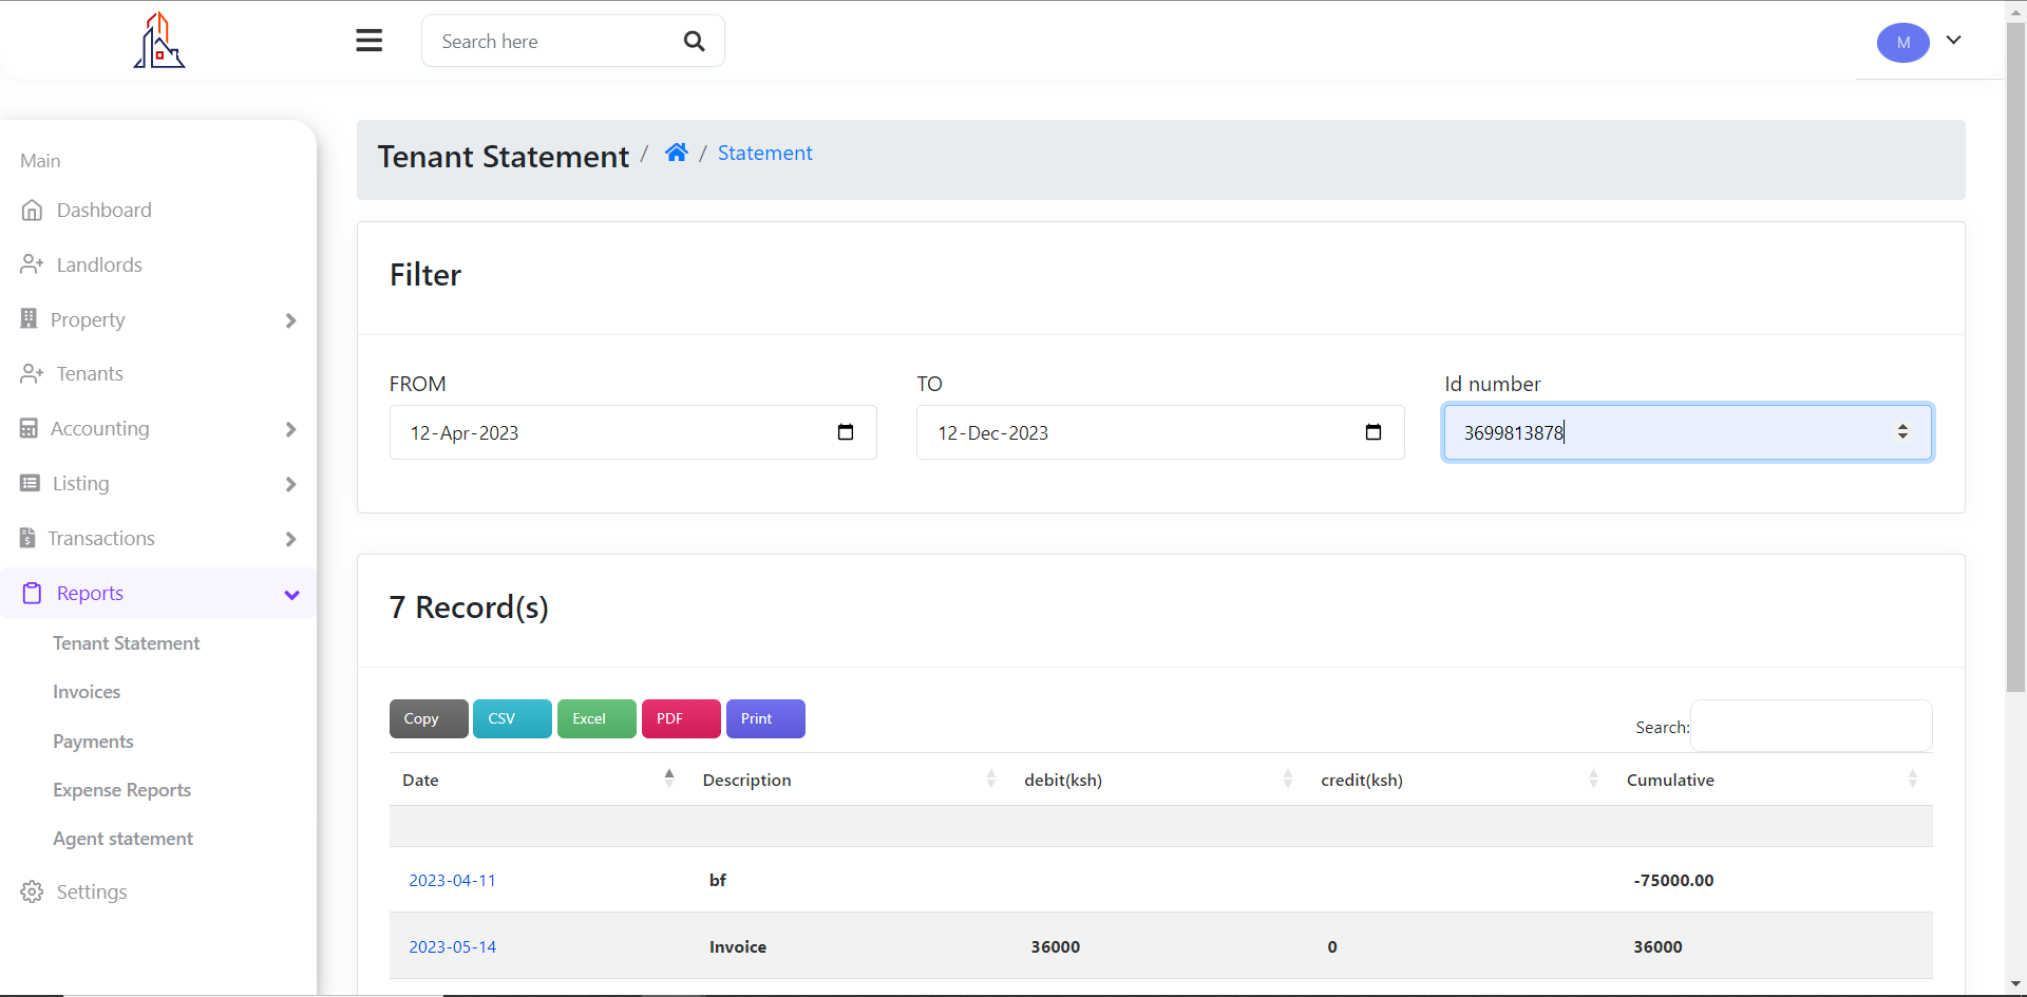Screen dimensions: 2027x997
Task: Collapse the Reports menu
Action: [x=291, y=595]
